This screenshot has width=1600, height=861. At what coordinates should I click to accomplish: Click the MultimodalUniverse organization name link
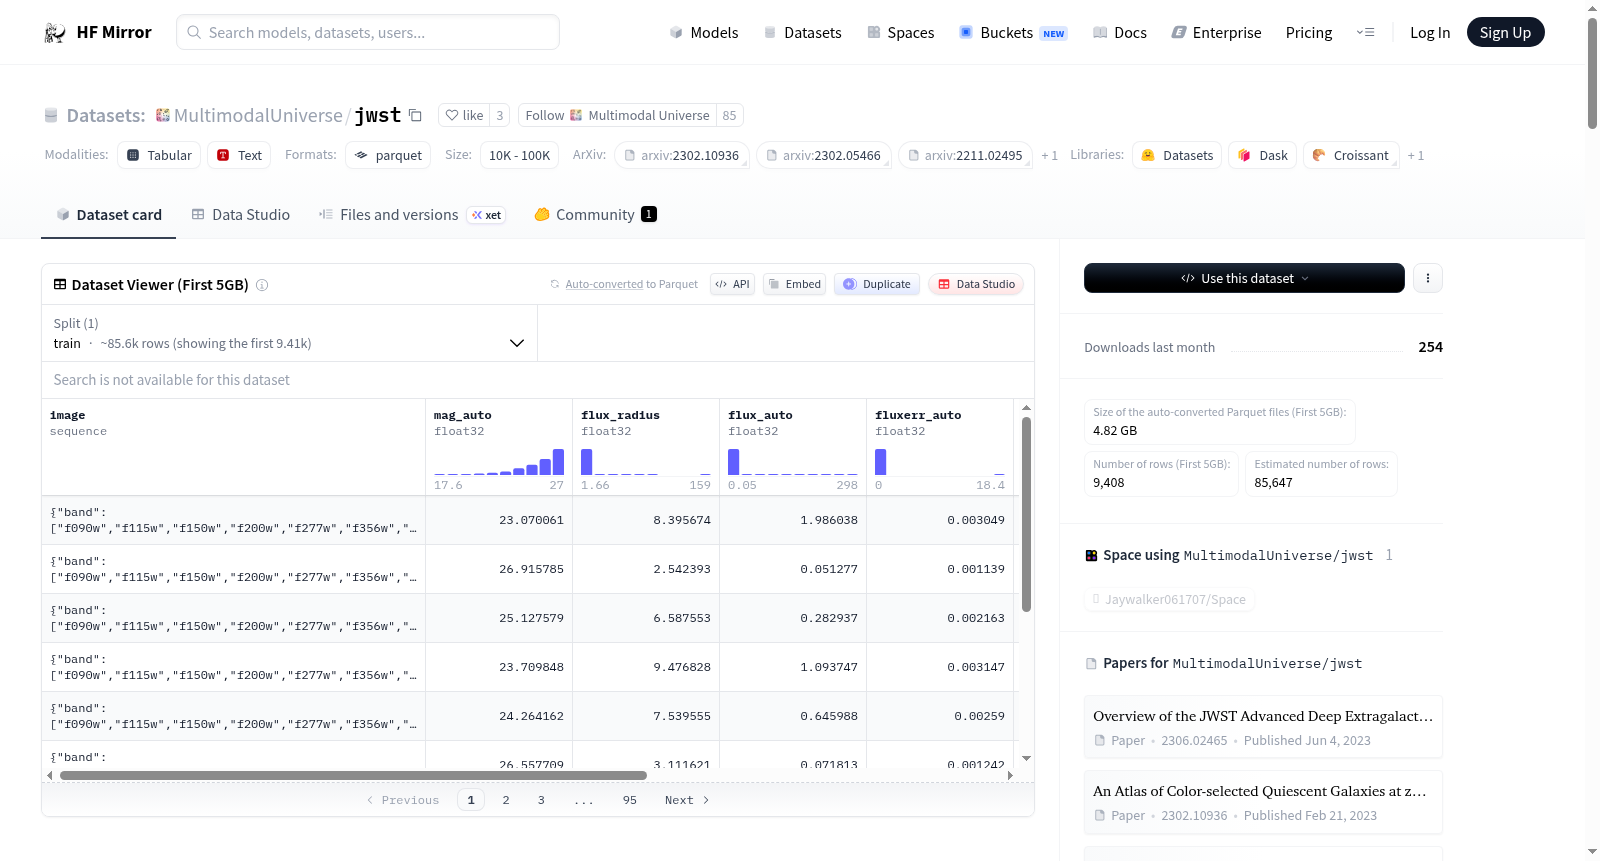pos(258,115)
